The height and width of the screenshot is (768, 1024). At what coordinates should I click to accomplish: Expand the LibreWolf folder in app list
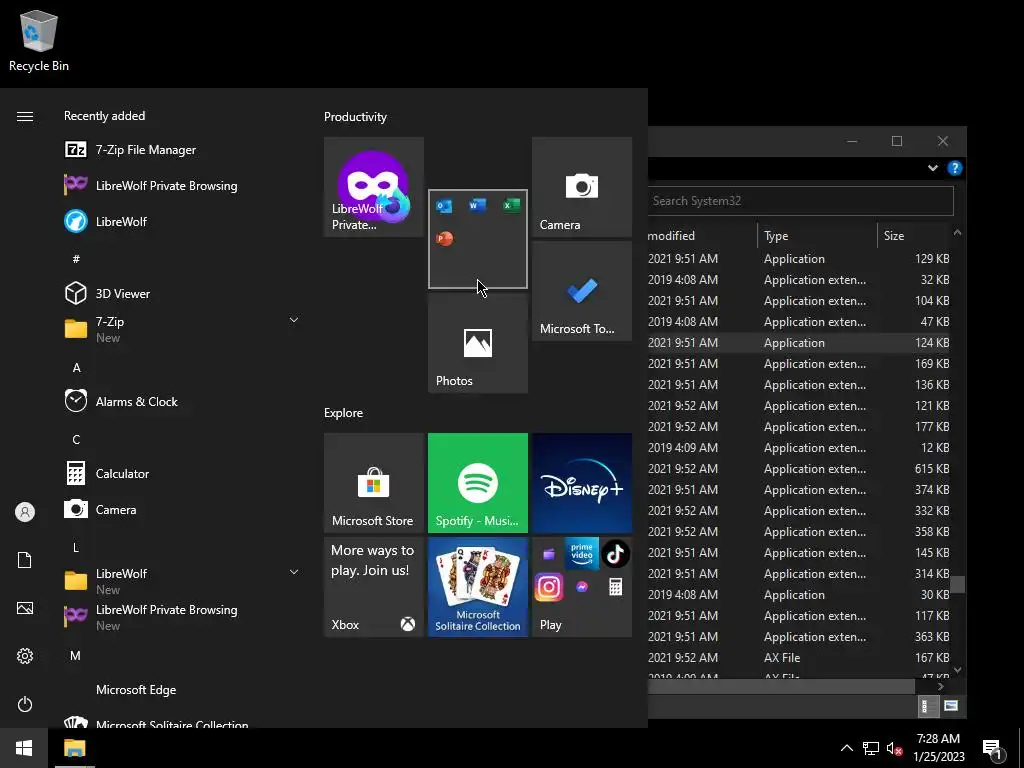294,572
